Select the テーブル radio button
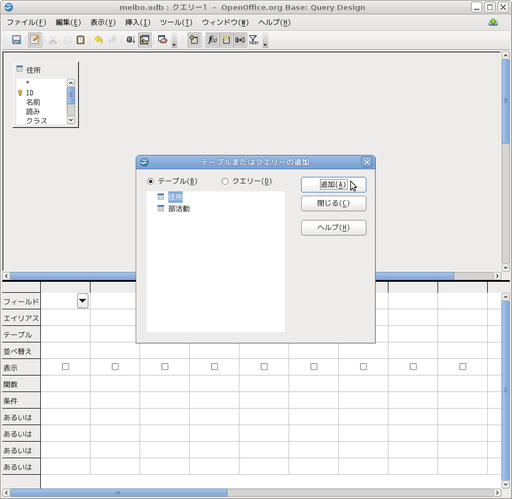The height and width of the screenshot is (499, 512). click(x=151, y=181)
